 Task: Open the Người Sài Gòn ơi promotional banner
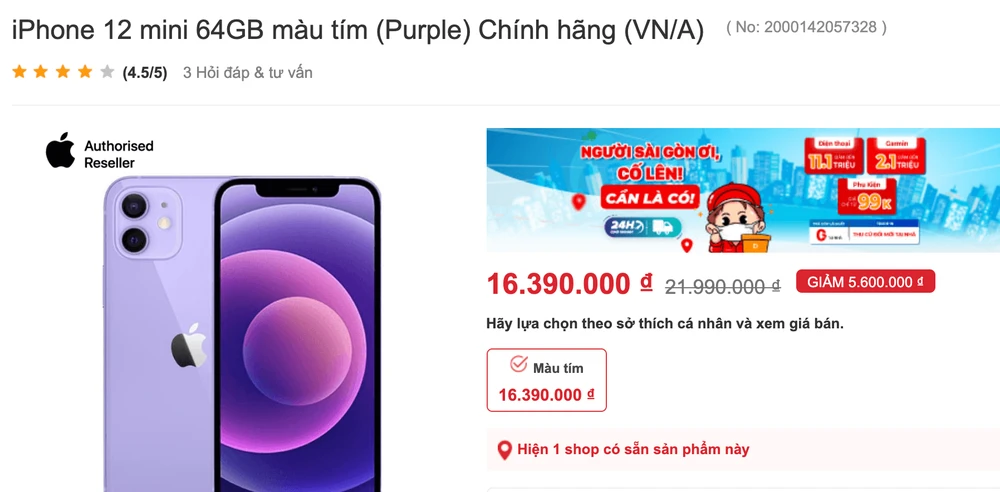pyautogui.click(x=743, y=190)
